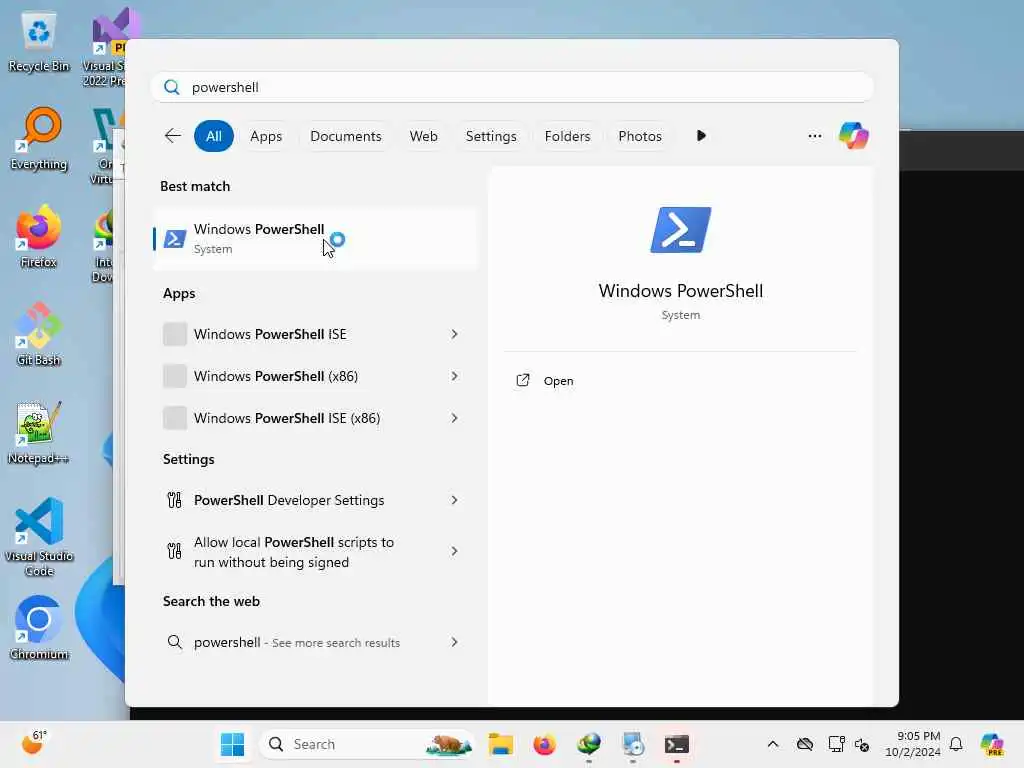The image size is (1024, 768).
Task: Select the All filter tab
Action: [214, 136]
